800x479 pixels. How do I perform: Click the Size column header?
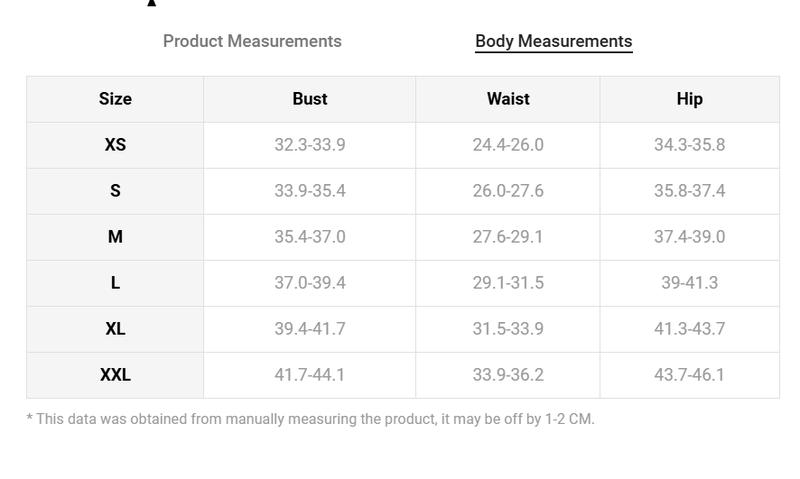115,99
